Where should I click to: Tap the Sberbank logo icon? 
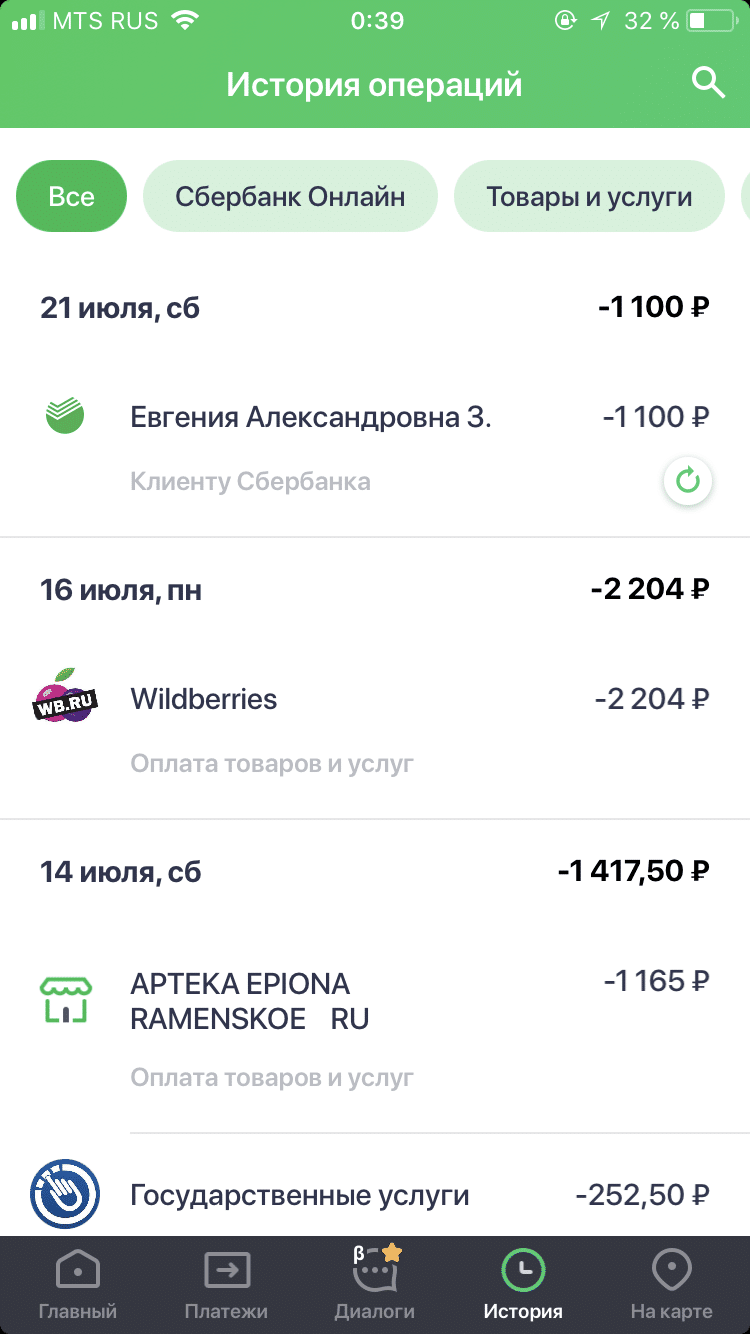coord(65,415)
